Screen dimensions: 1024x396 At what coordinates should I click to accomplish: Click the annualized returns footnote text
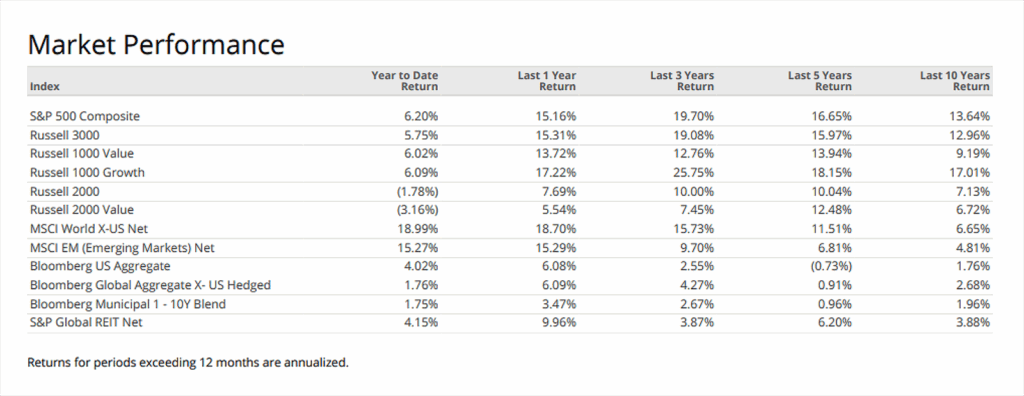coord(188,363)
